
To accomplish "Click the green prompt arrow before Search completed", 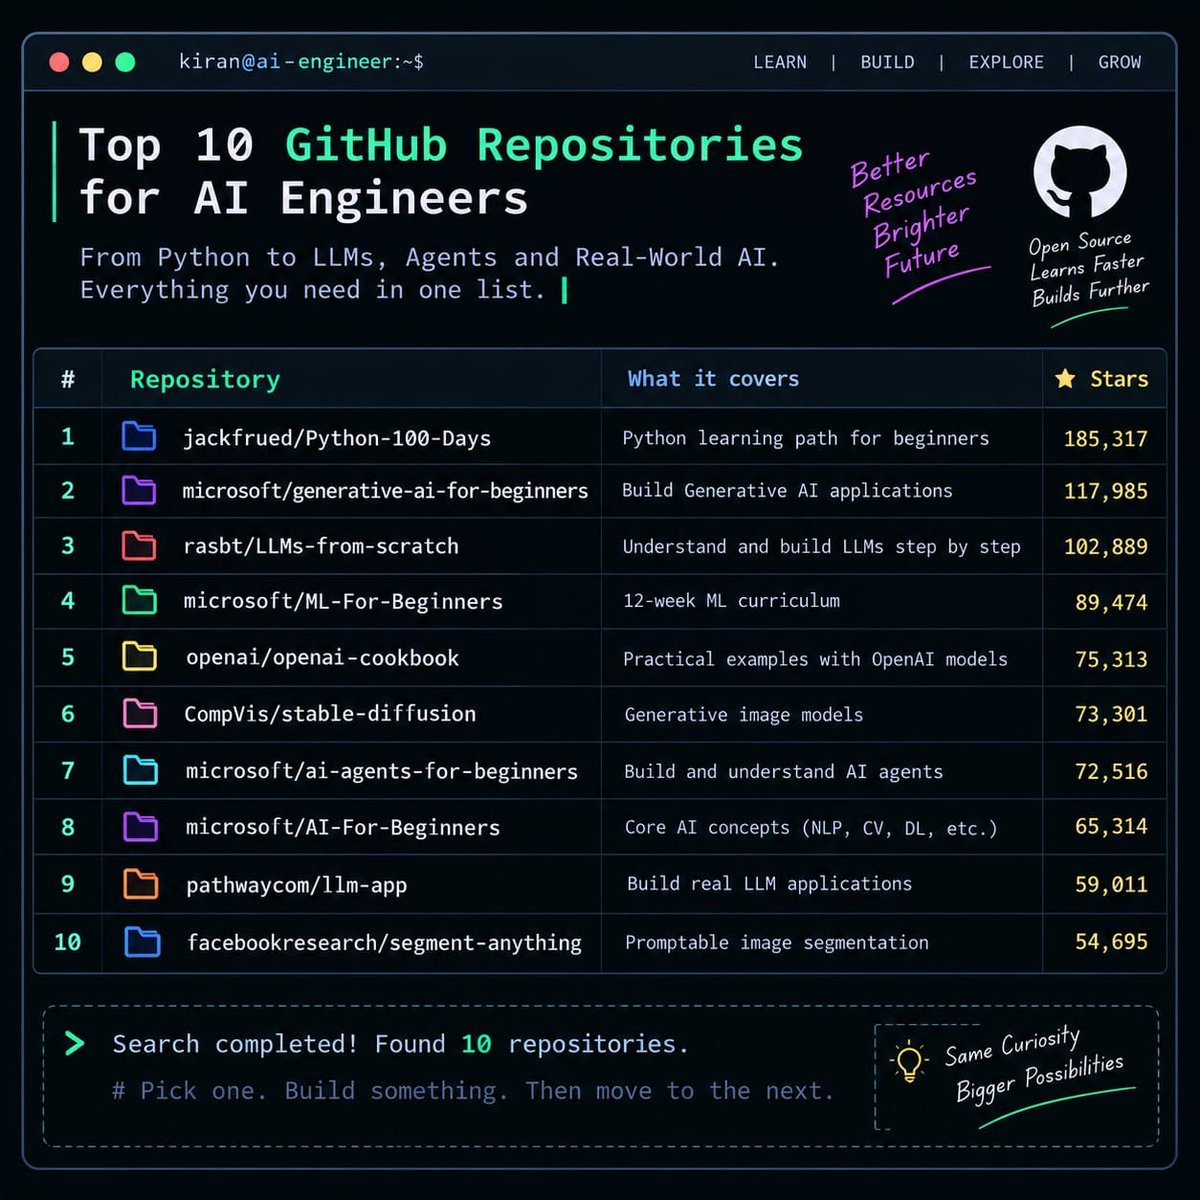I will [75, 1044].
